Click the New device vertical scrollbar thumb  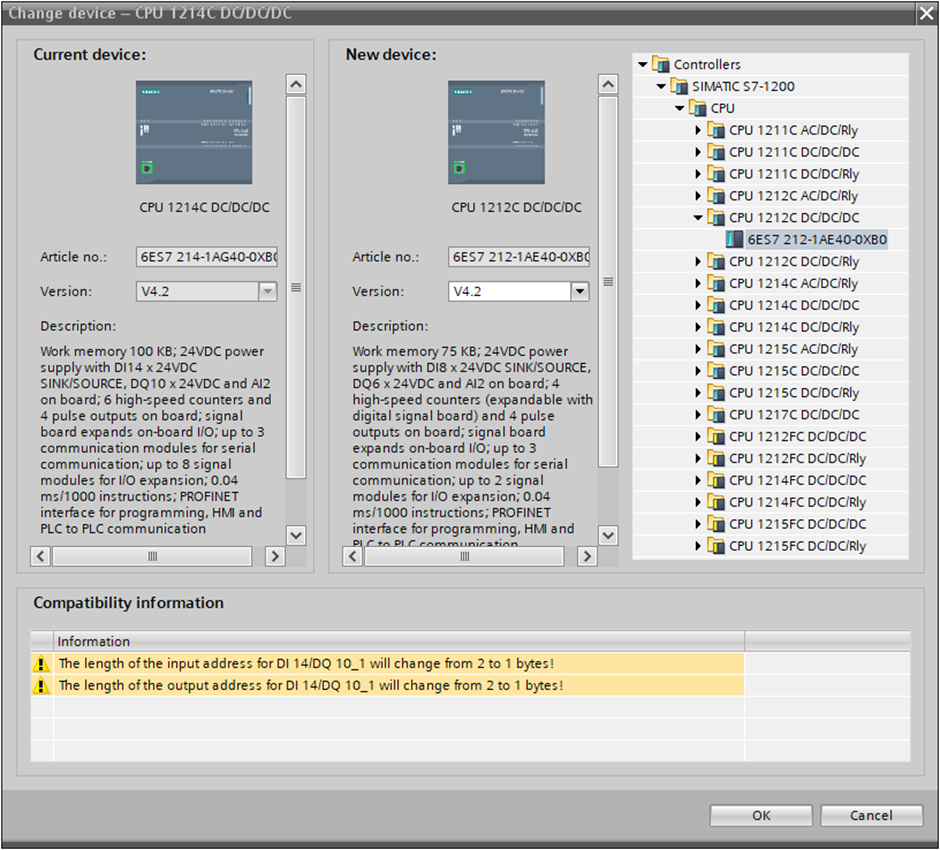(608, 282)
